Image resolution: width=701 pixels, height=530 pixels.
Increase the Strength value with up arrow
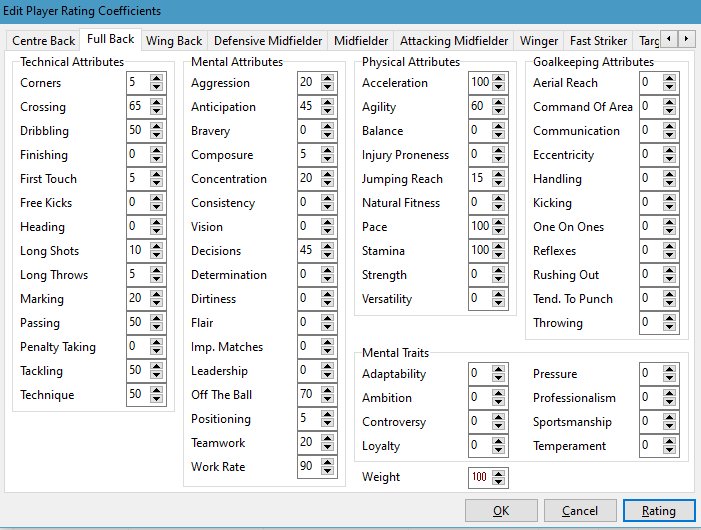[x=498, y=270]
